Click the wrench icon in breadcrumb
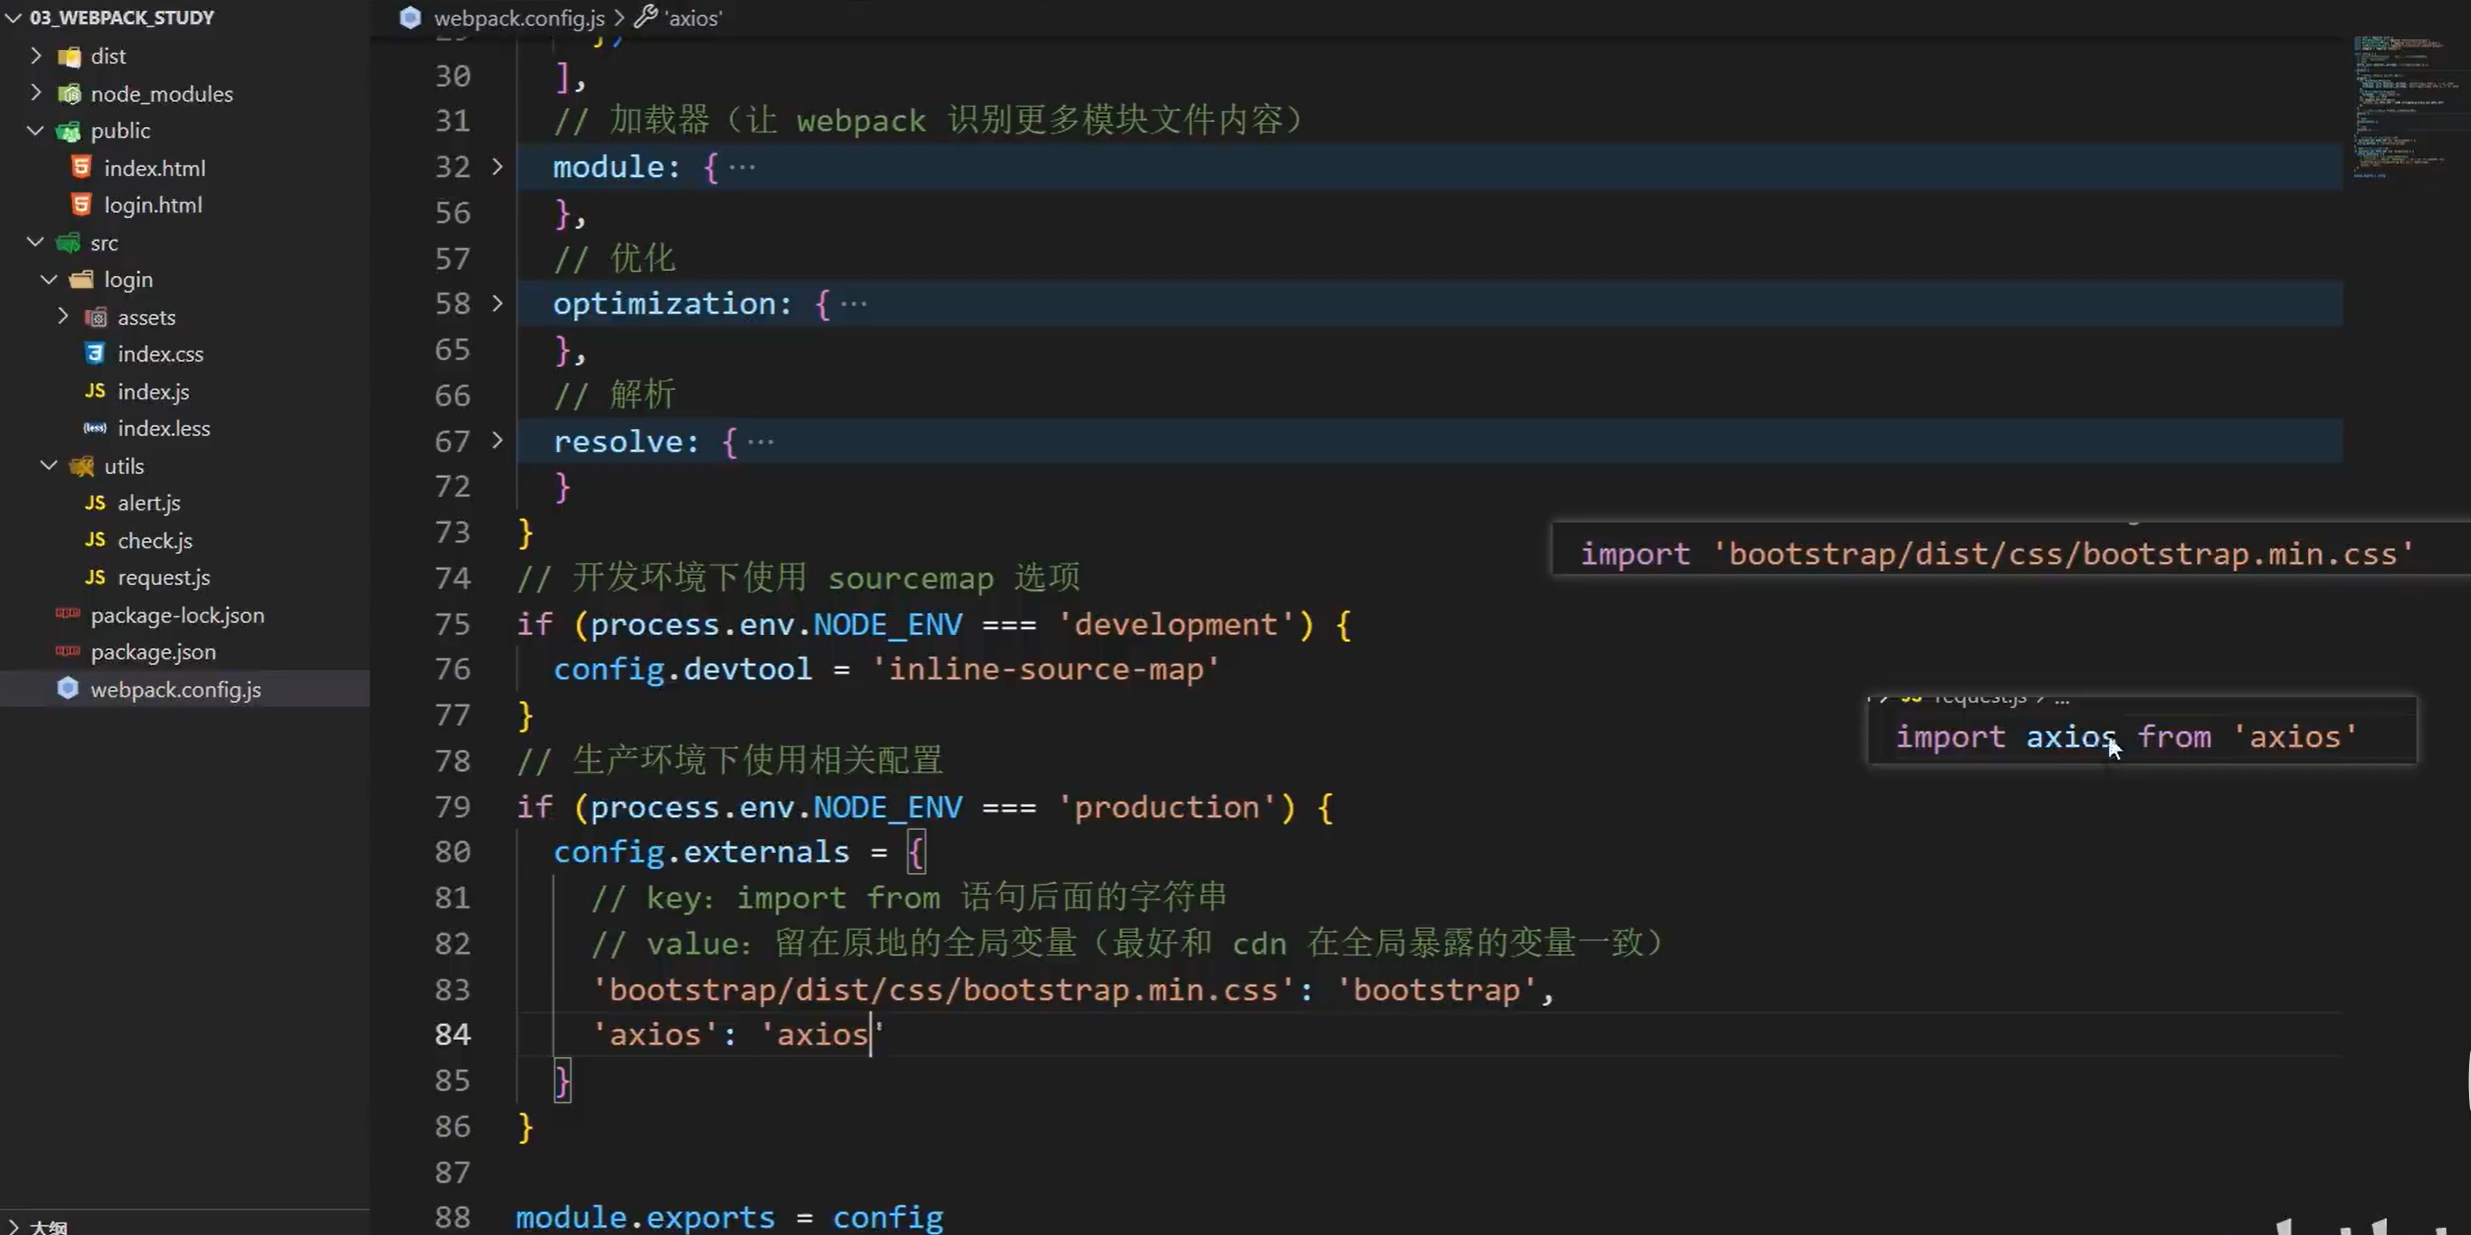 tap(646, 17)
